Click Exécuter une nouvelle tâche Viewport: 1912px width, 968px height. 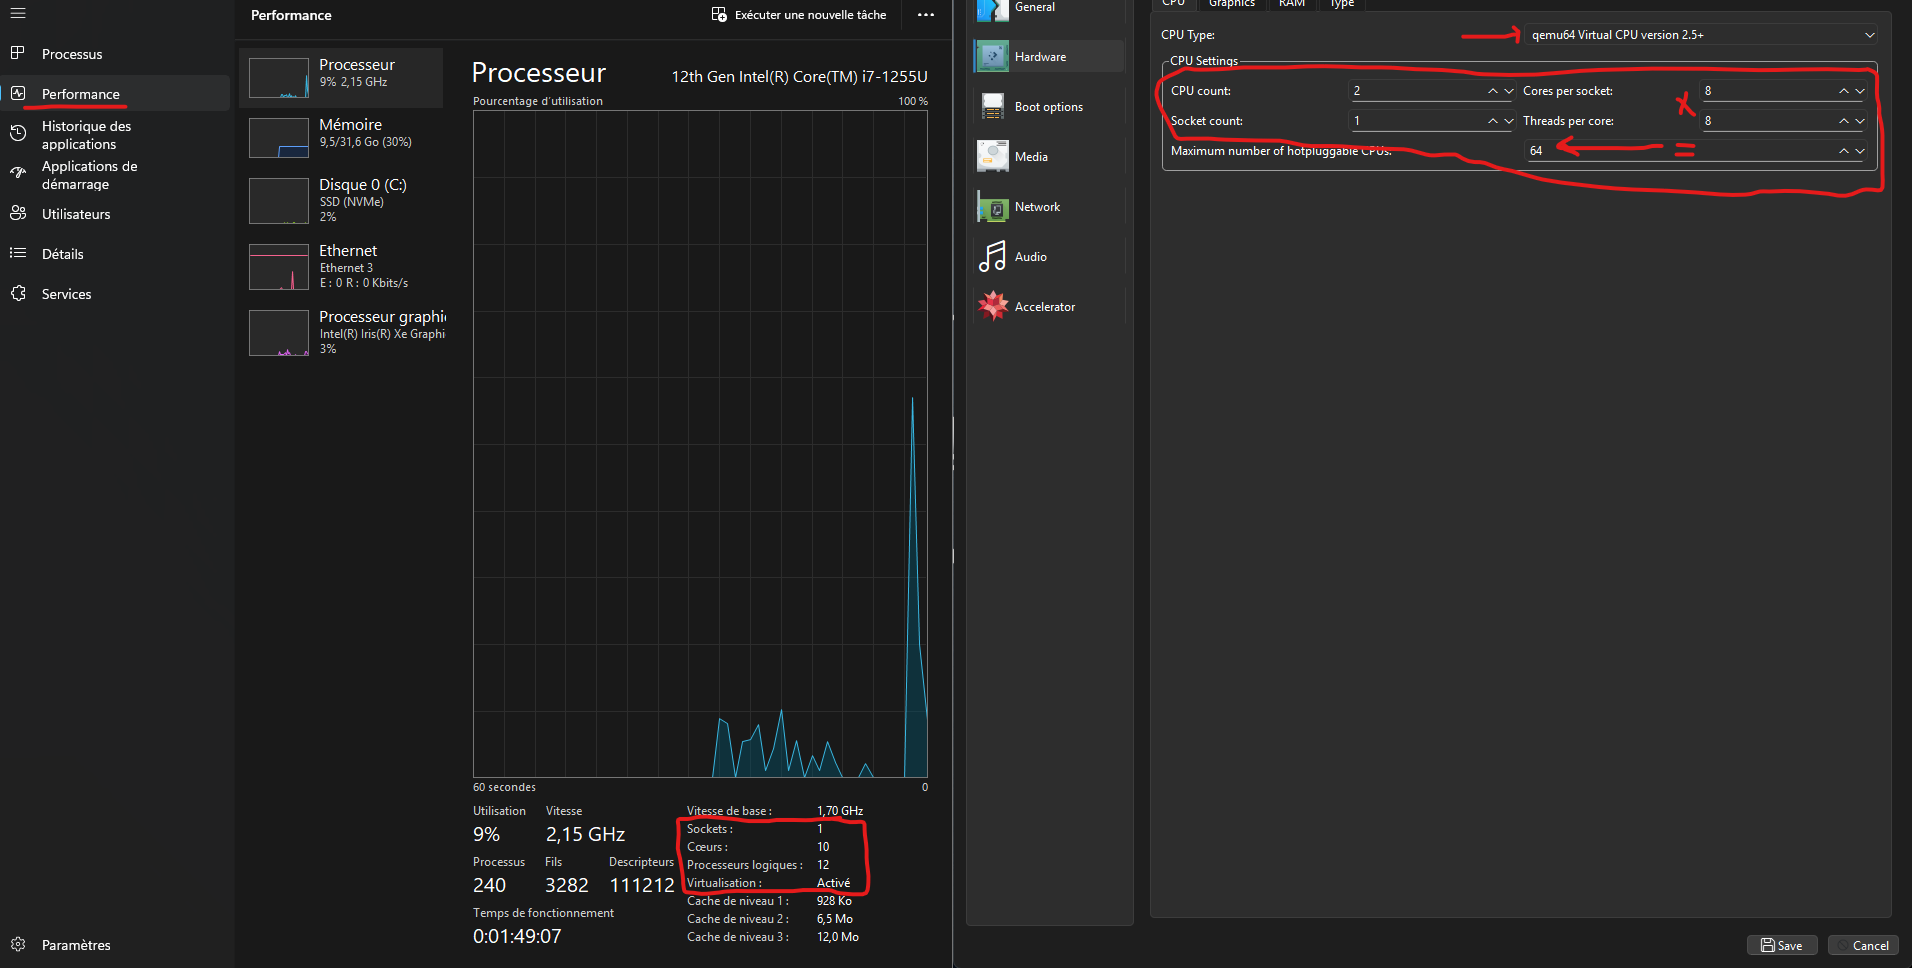[799, 15]
